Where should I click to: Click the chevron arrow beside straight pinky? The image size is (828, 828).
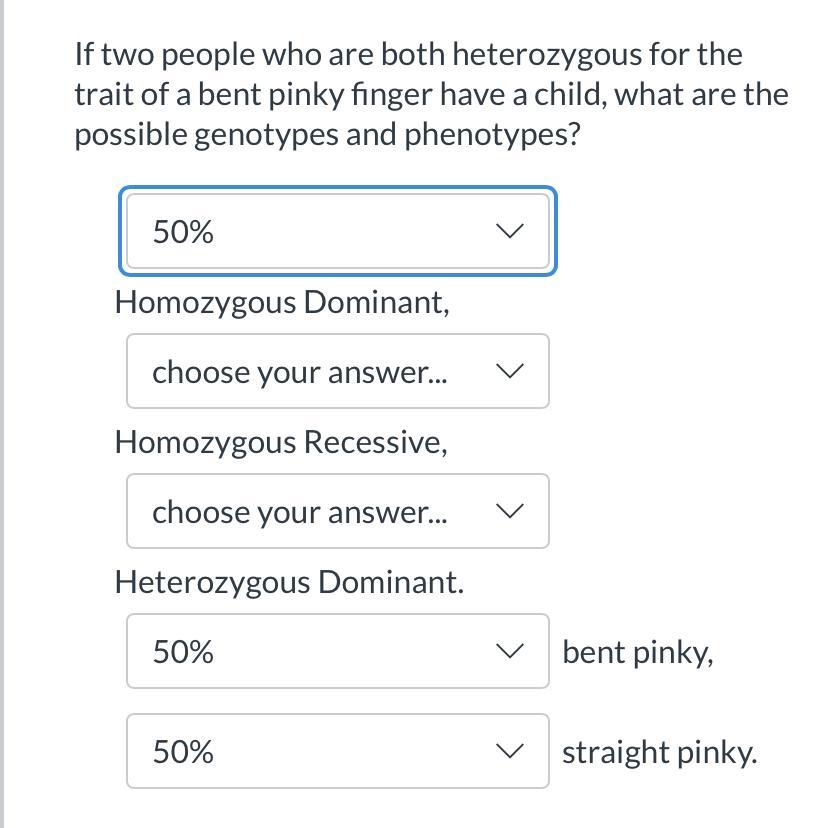coord(509,752)
